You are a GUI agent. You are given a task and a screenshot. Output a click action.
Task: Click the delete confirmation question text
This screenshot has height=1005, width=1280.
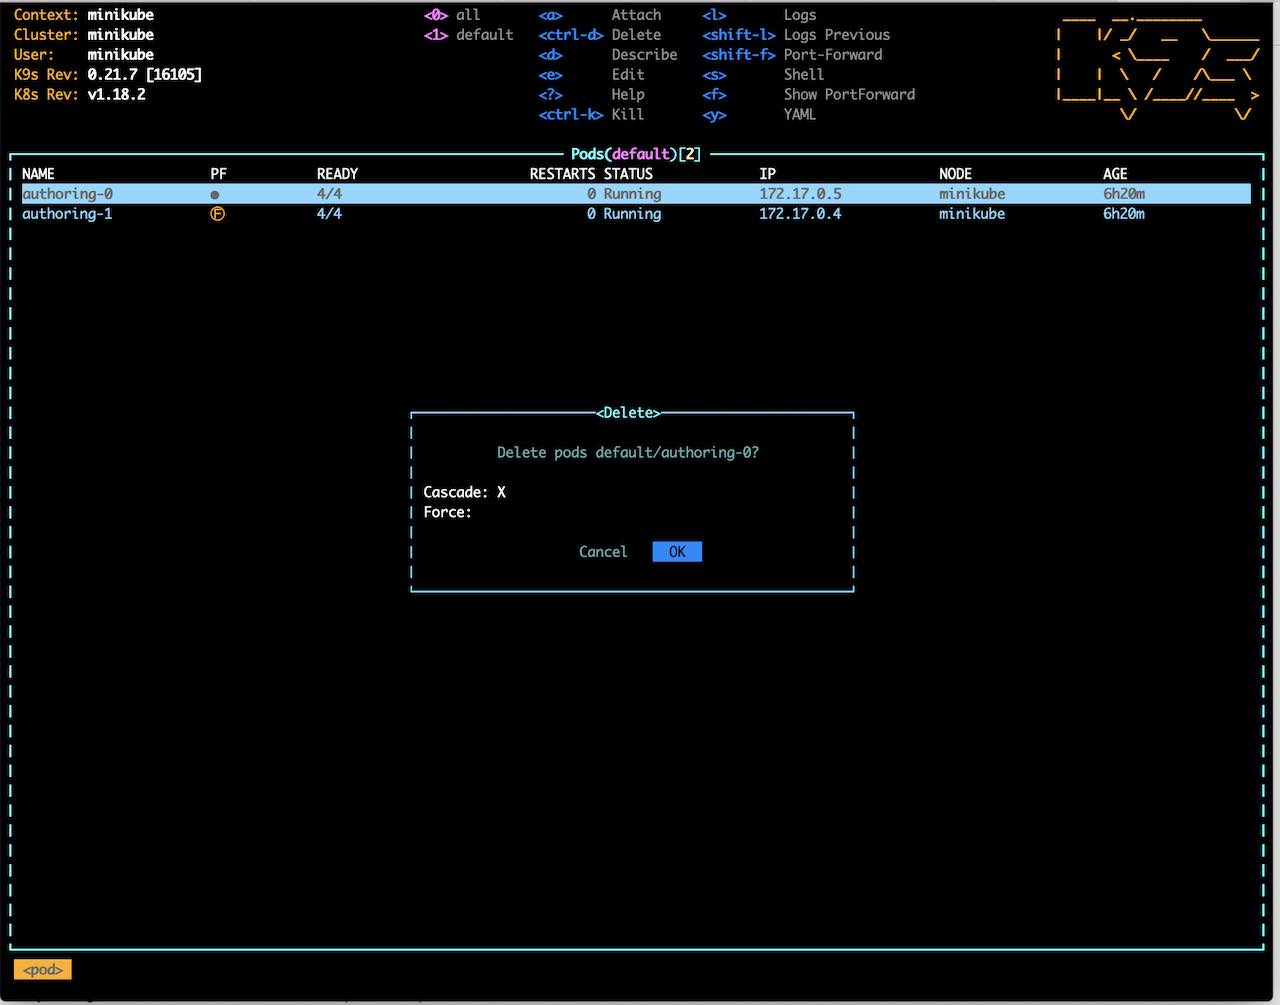(628, 453)
